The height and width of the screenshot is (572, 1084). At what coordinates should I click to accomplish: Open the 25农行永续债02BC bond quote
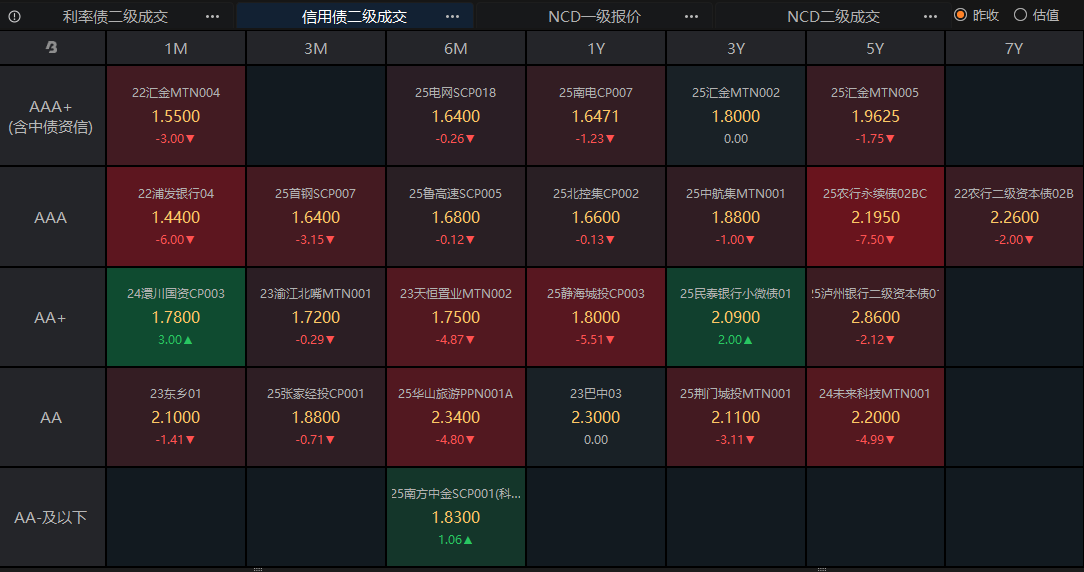click(x=875, y=216)
